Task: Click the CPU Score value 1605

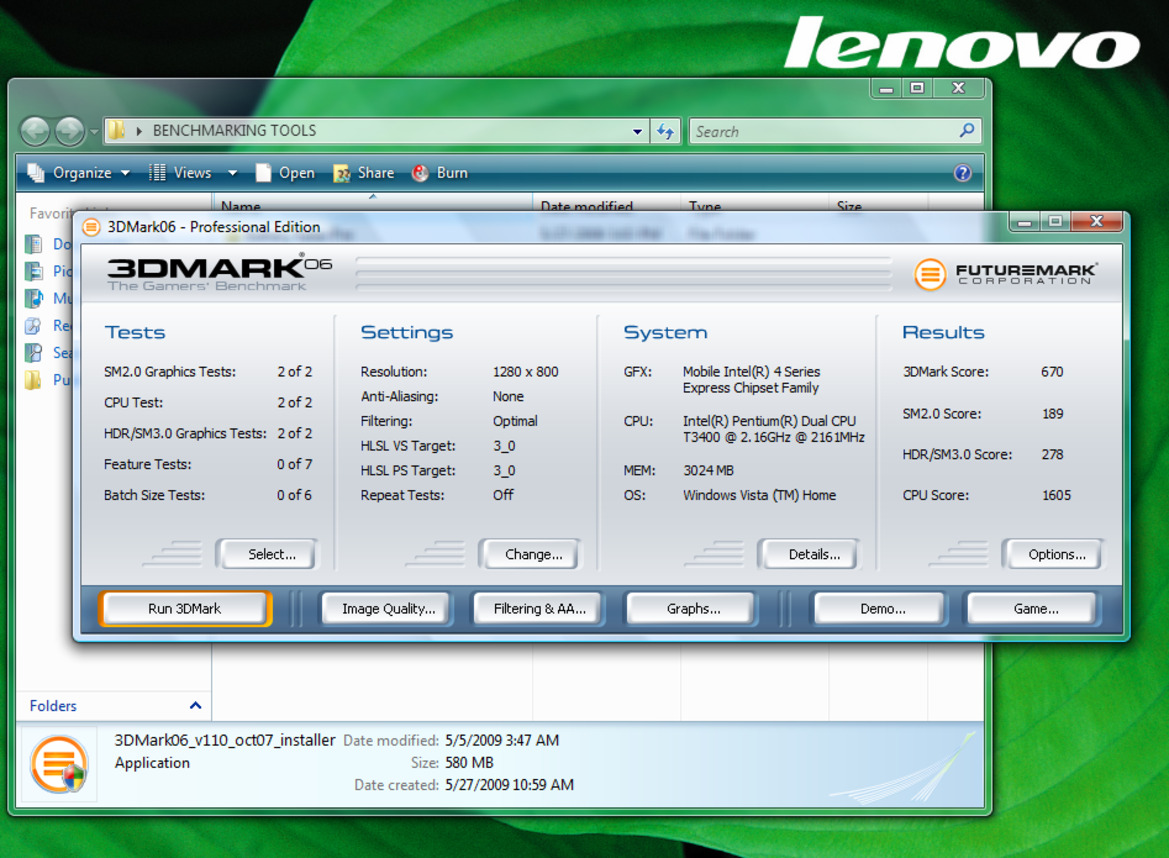Action: coord(1056,495)
